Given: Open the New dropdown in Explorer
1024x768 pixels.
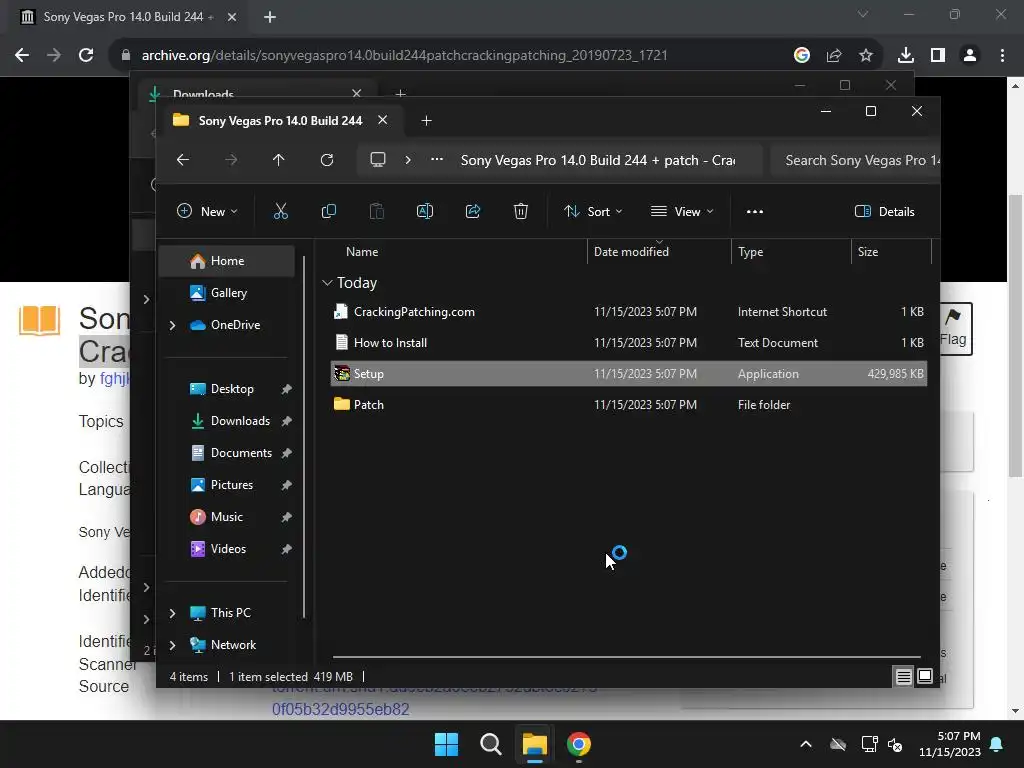Looking at the screenshot, I should click(207, 212).
